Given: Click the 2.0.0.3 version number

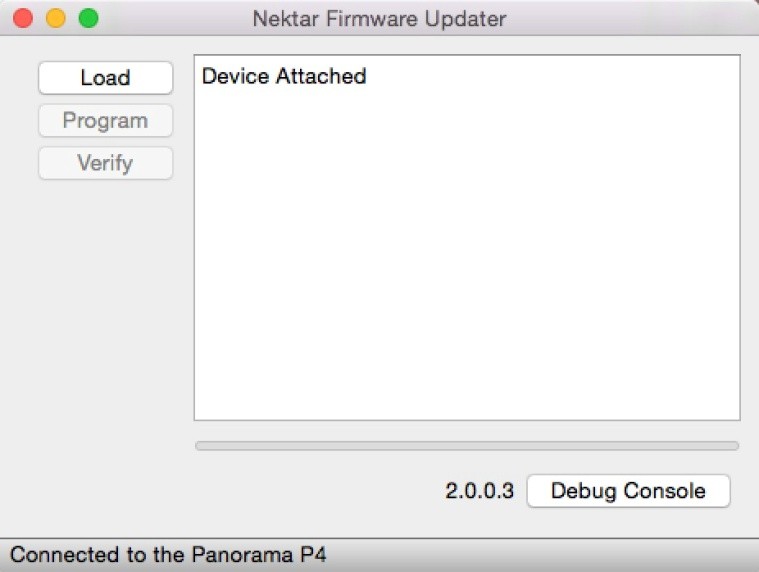Looking at the screenshot, I should tap(479, 491).
